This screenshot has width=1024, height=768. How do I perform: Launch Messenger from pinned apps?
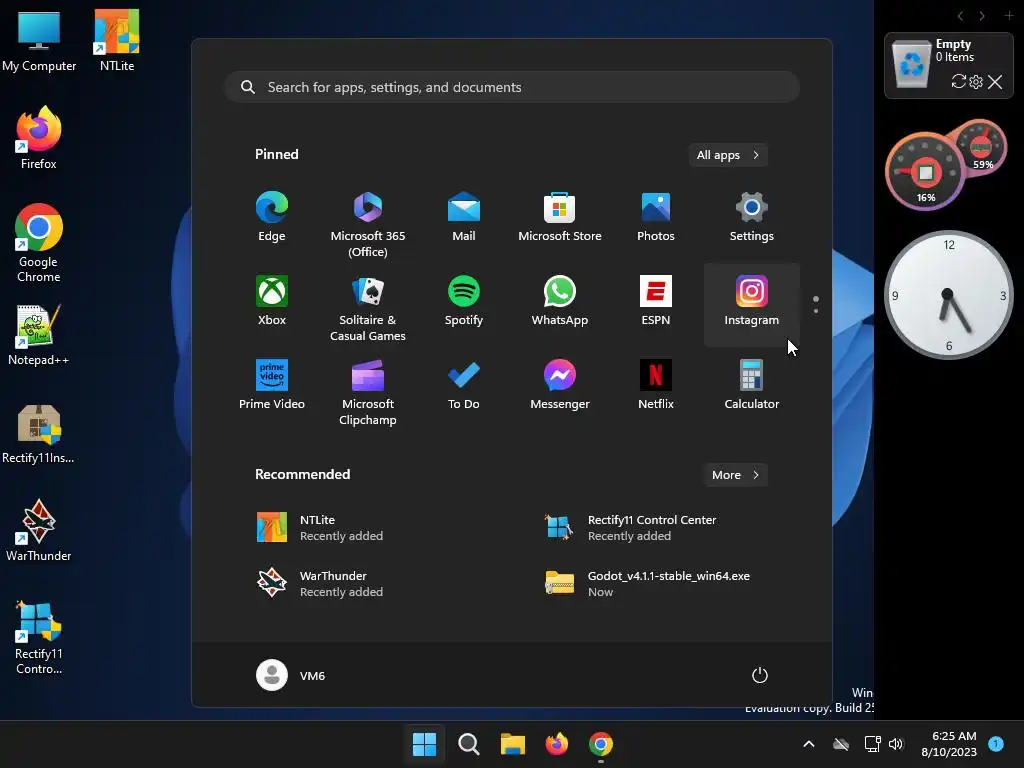[560, 385]
